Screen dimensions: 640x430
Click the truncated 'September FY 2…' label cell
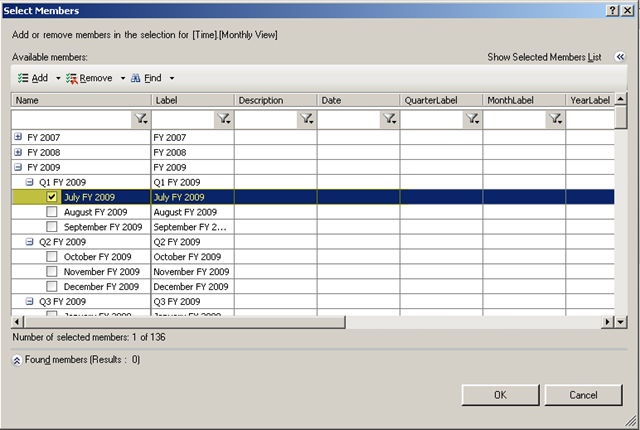[x=193, y=227]
